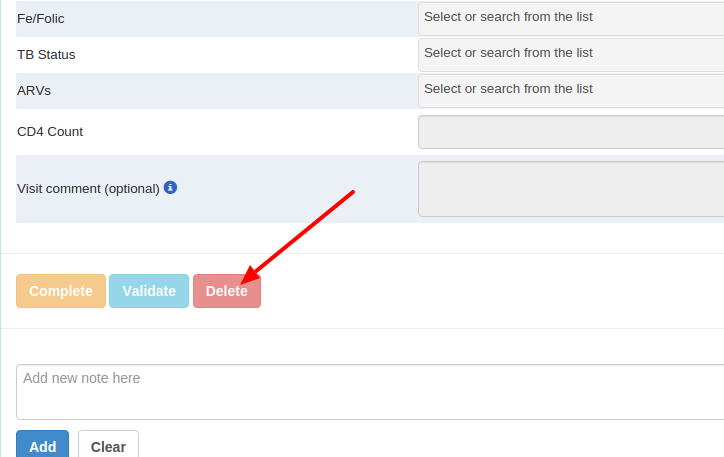Click the ARVs row label
This screenshot has width=724, height=457.
coord(34,90)
